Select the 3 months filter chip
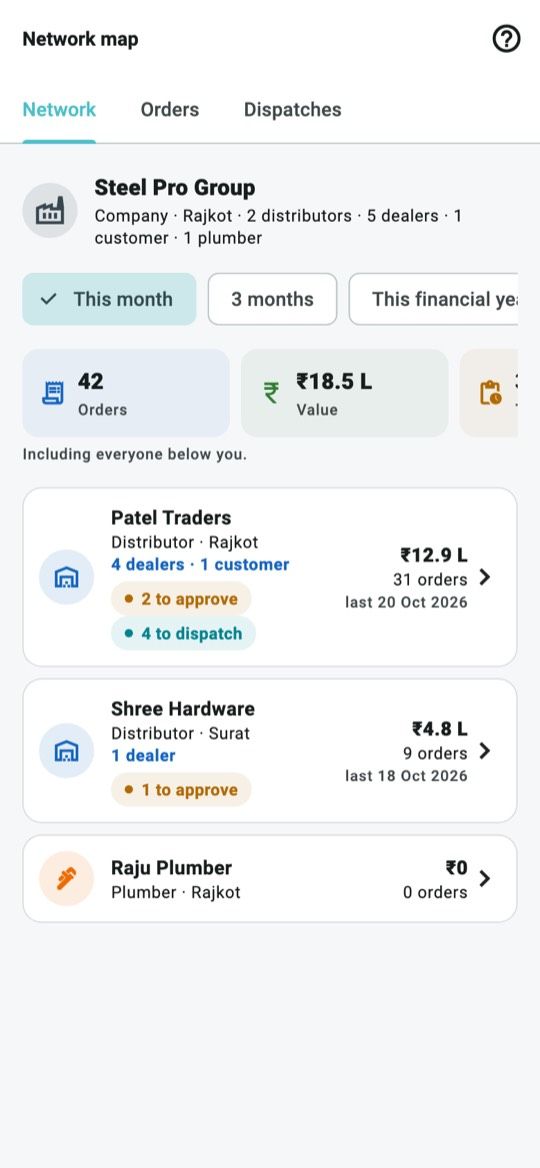Screen dimensions: 540x1168 click(273, 299)
